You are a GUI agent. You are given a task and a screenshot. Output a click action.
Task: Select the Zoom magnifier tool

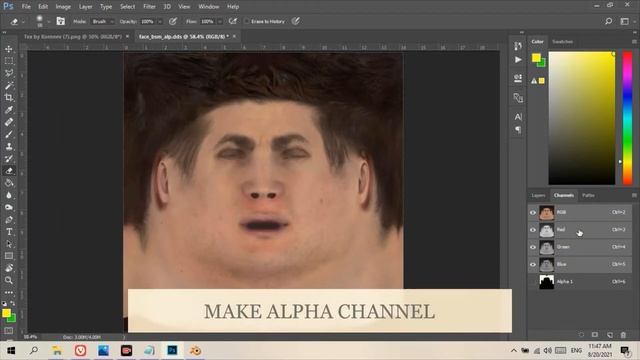click(9, 280)
